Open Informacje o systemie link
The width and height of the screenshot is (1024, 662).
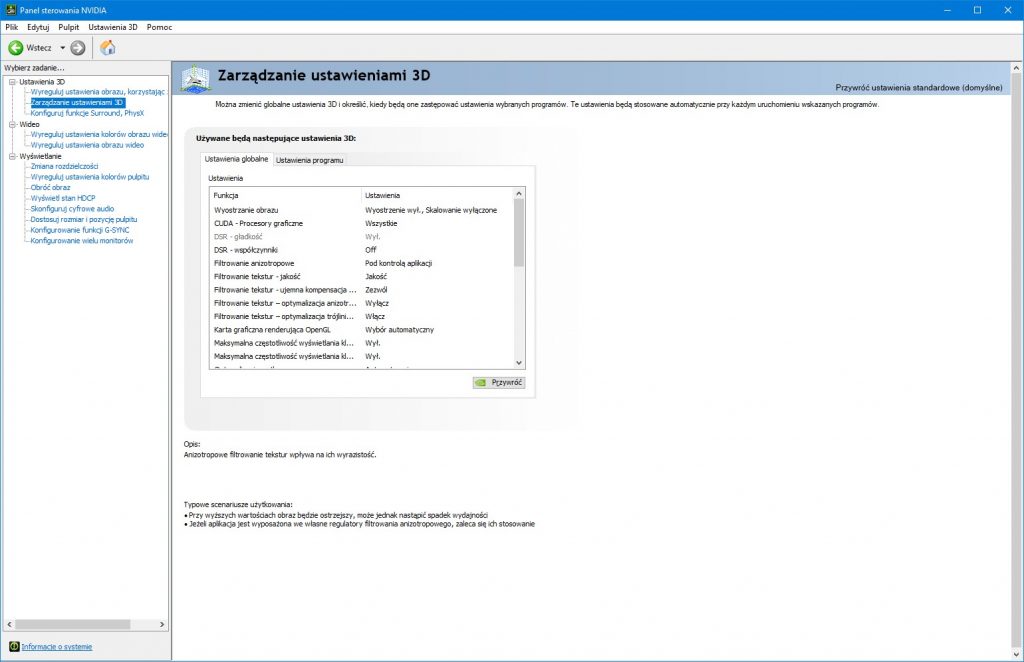(57, 646)
